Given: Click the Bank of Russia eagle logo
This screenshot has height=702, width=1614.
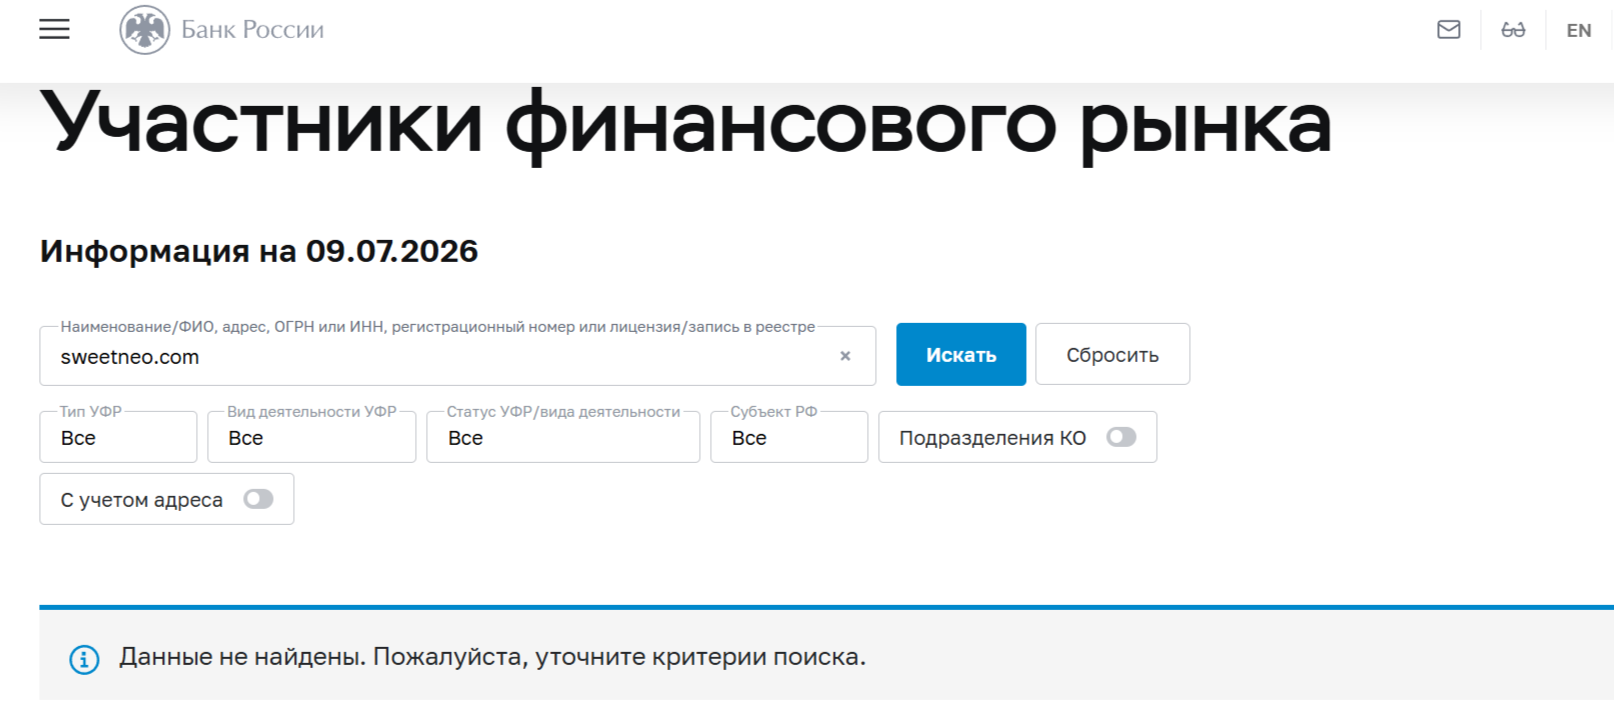Looking at the screenshot, I should click(145, 30).
